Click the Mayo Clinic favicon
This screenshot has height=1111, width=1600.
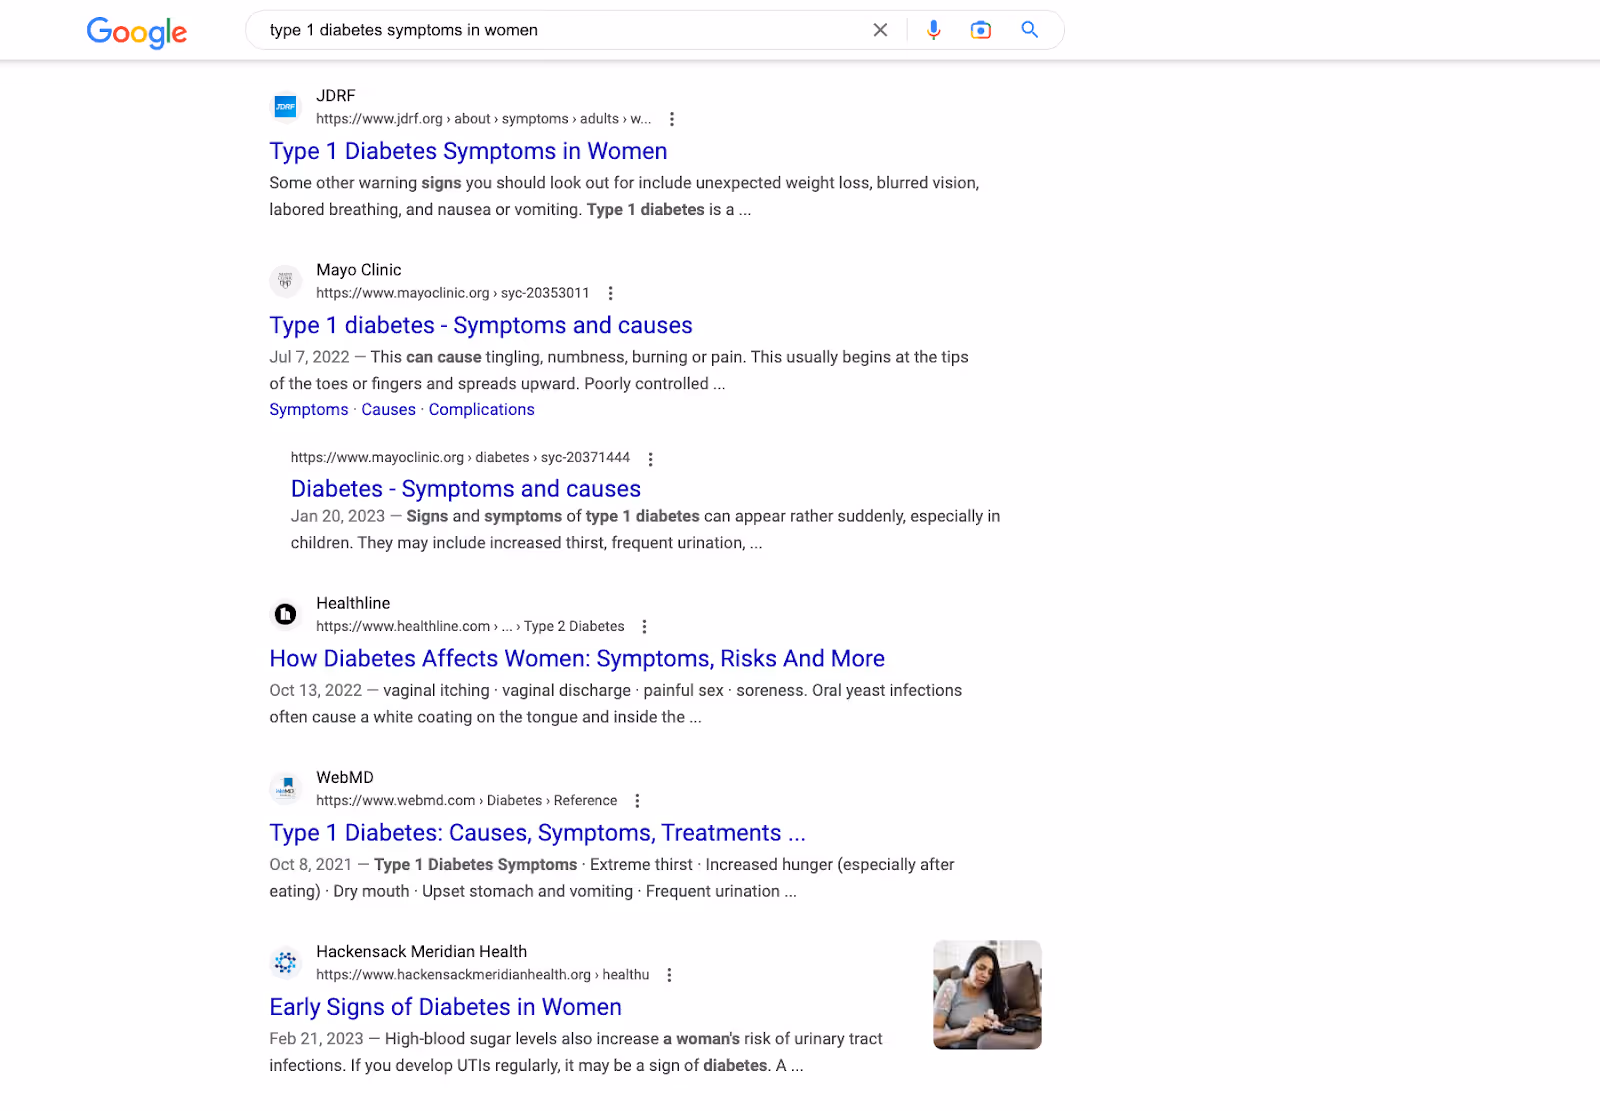point(285,280)
